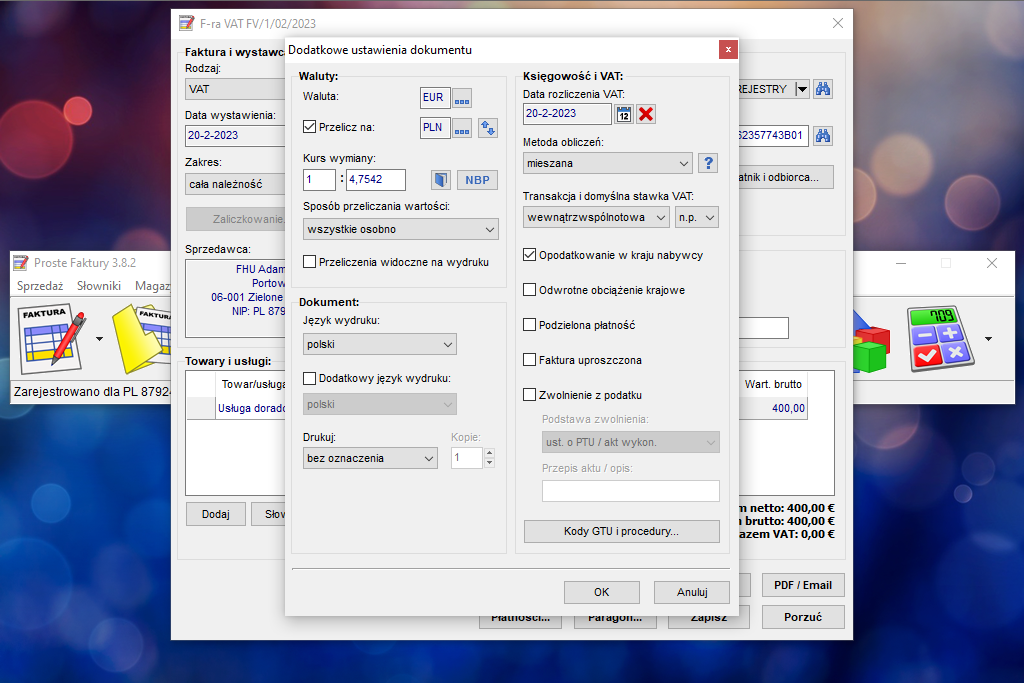Enable Odwrotne obciążenie krajowe
The image size is (1024, 683).
(530, 290)
